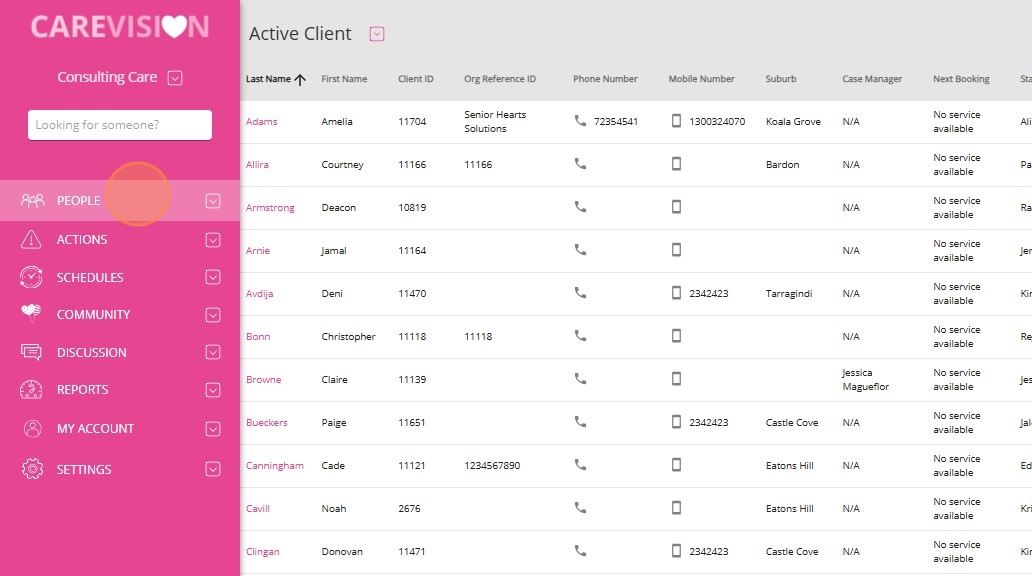1032x576 pixels.
Task: Click the My Account person icon
Action: pos(32,429)
